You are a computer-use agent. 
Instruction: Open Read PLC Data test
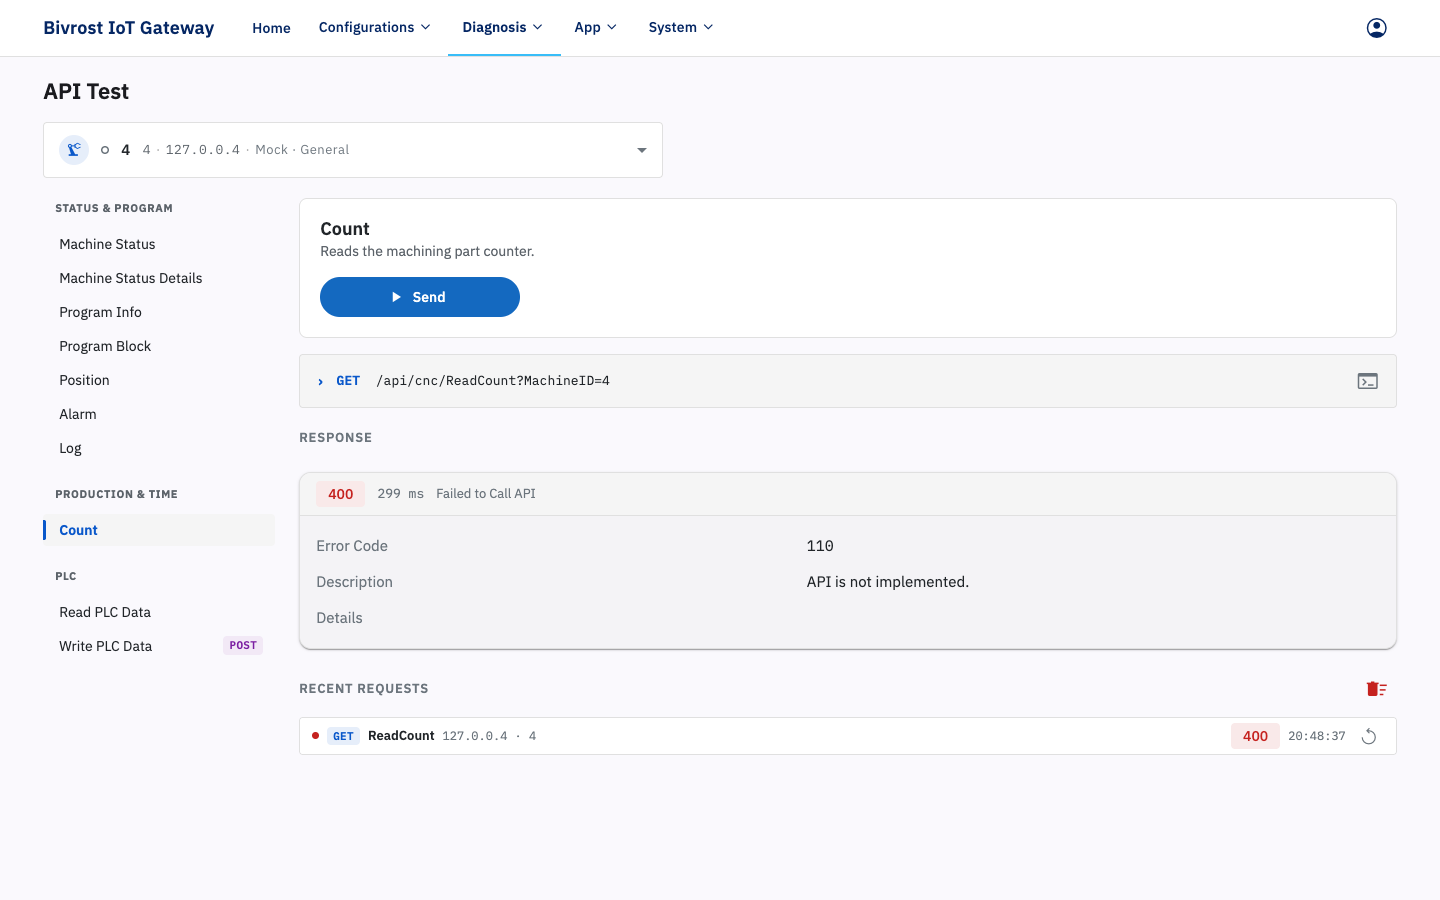(x=105, y=612)
